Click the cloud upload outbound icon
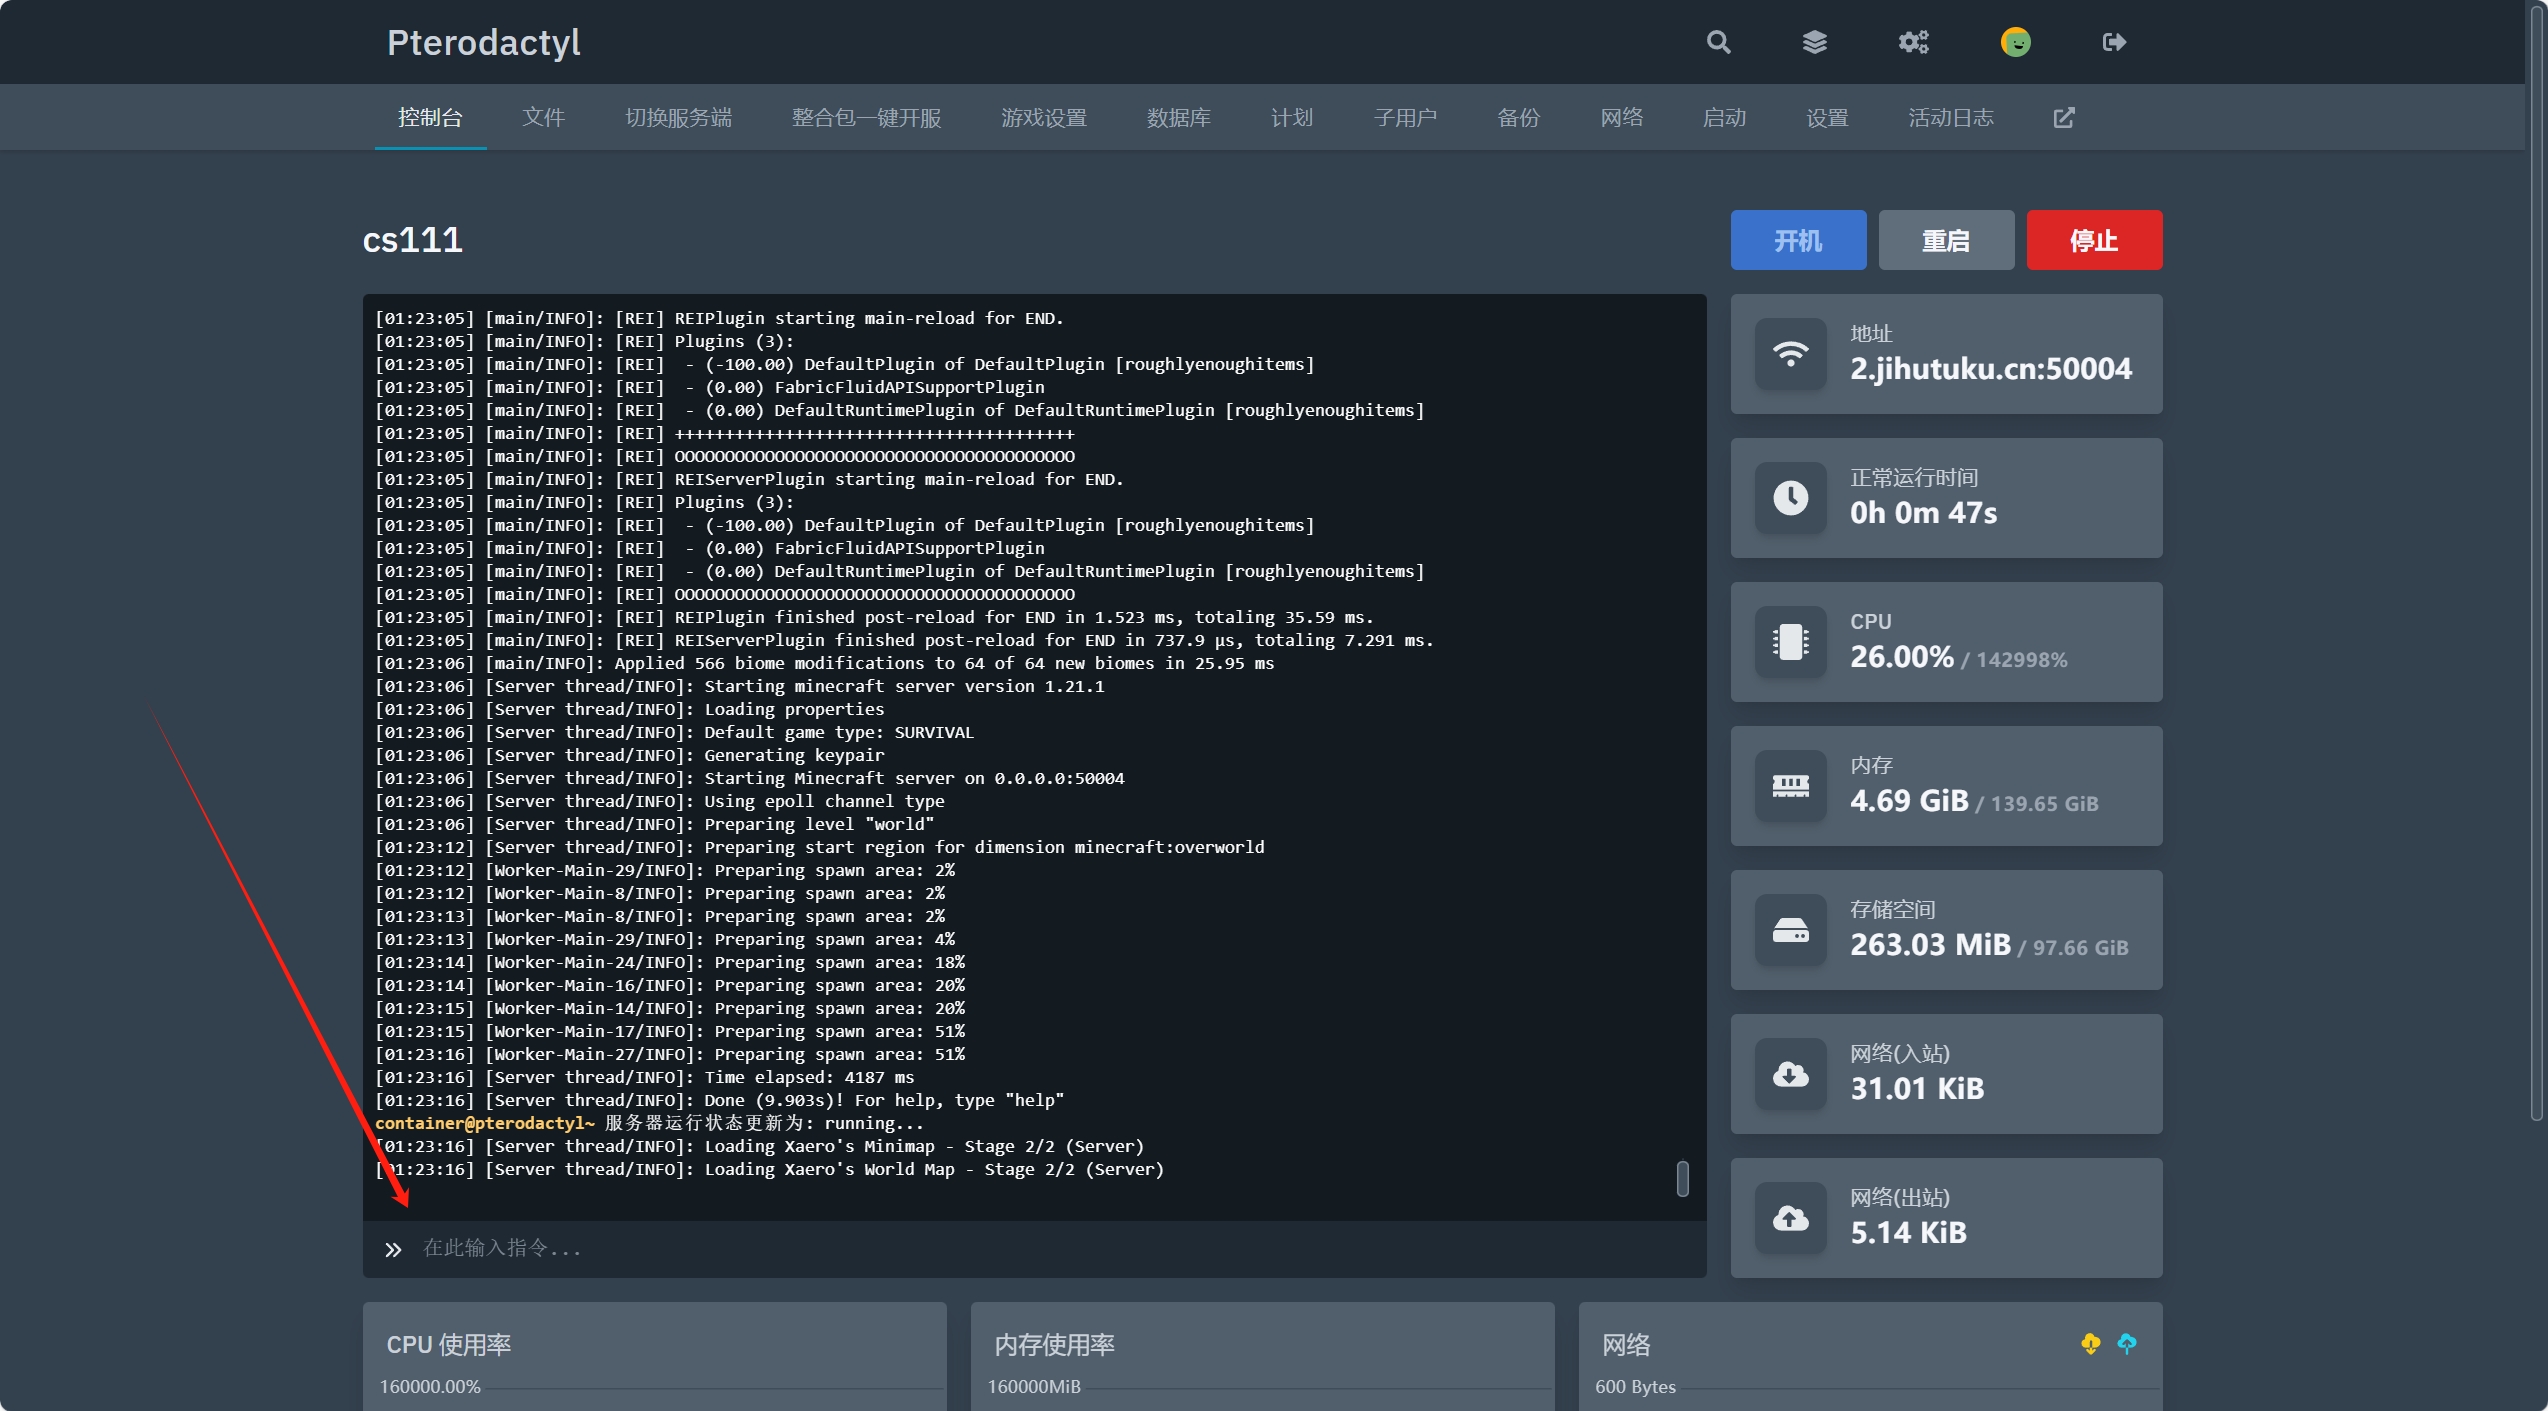Viewport: 2548px width, 1411px height. pyautogui.click(x=1790, y=1218)
